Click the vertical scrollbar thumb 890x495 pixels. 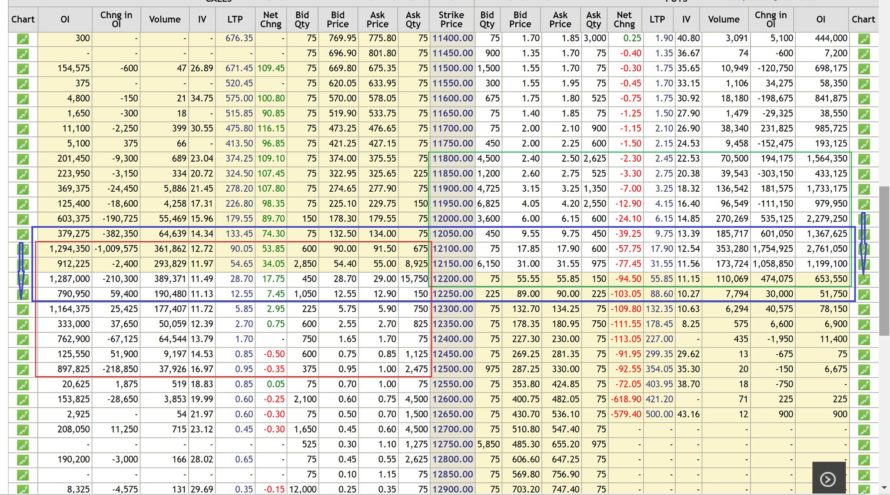pos(884,261)
